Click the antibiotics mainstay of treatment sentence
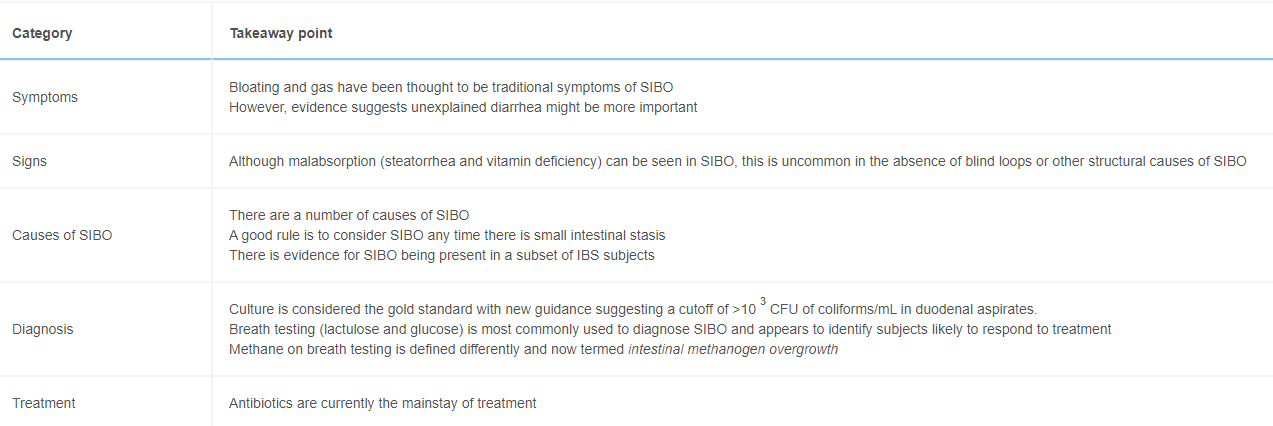 382,403
